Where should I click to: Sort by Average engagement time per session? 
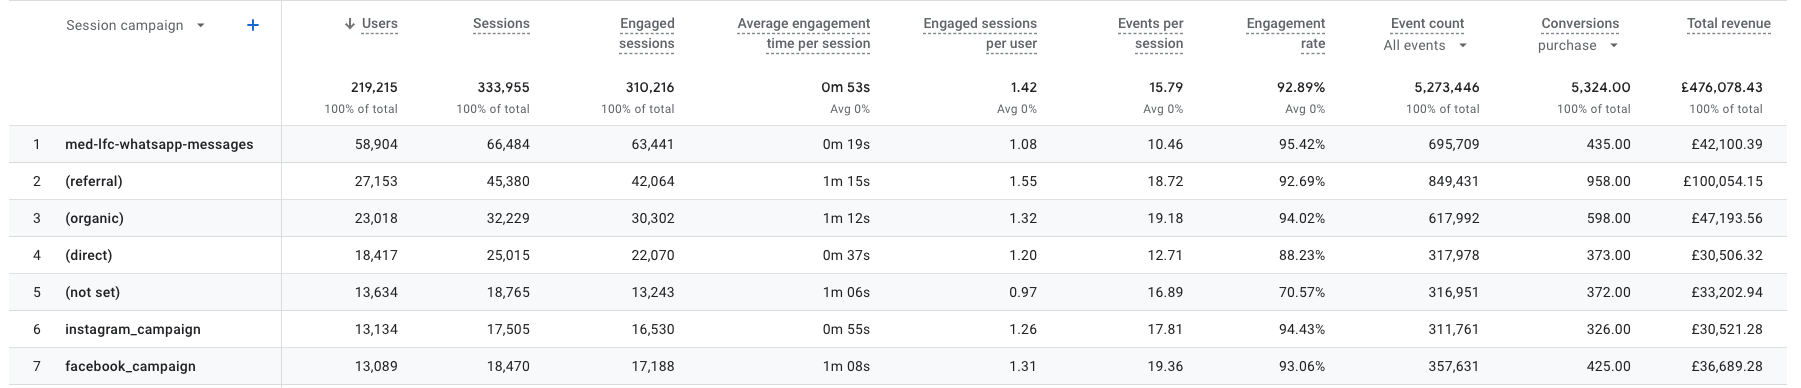[x=803, y=34]
